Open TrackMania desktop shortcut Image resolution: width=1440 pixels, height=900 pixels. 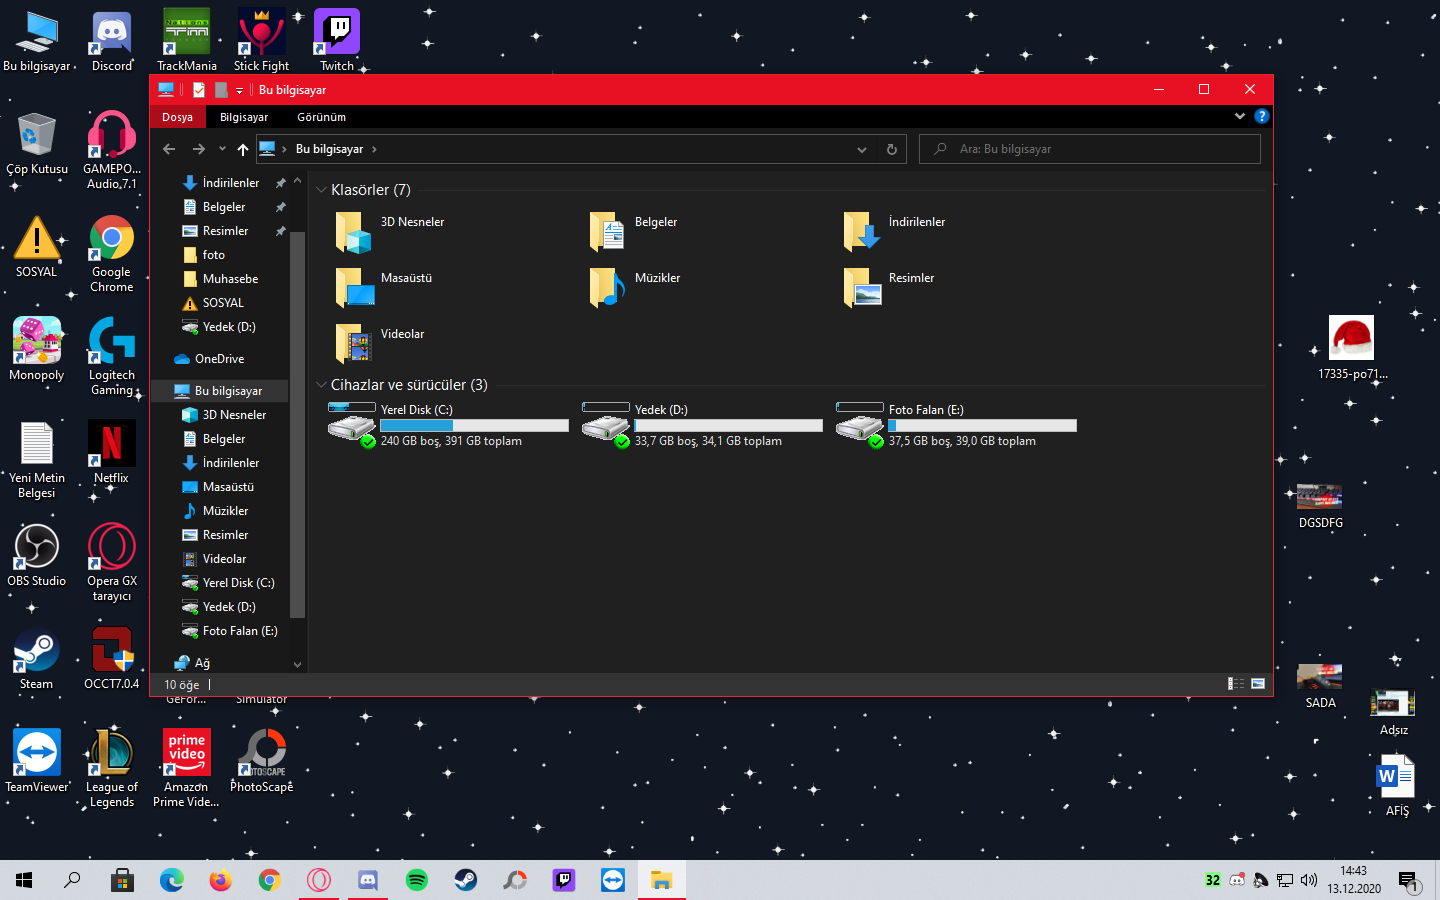tap(187, 42)
